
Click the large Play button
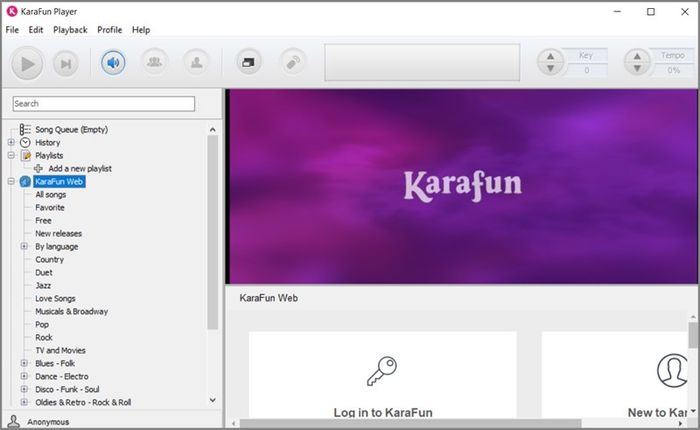click(27, 64)
